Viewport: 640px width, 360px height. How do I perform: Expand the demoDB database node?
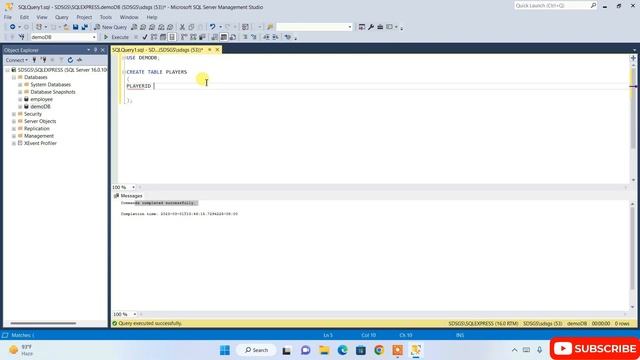[20, 107]
